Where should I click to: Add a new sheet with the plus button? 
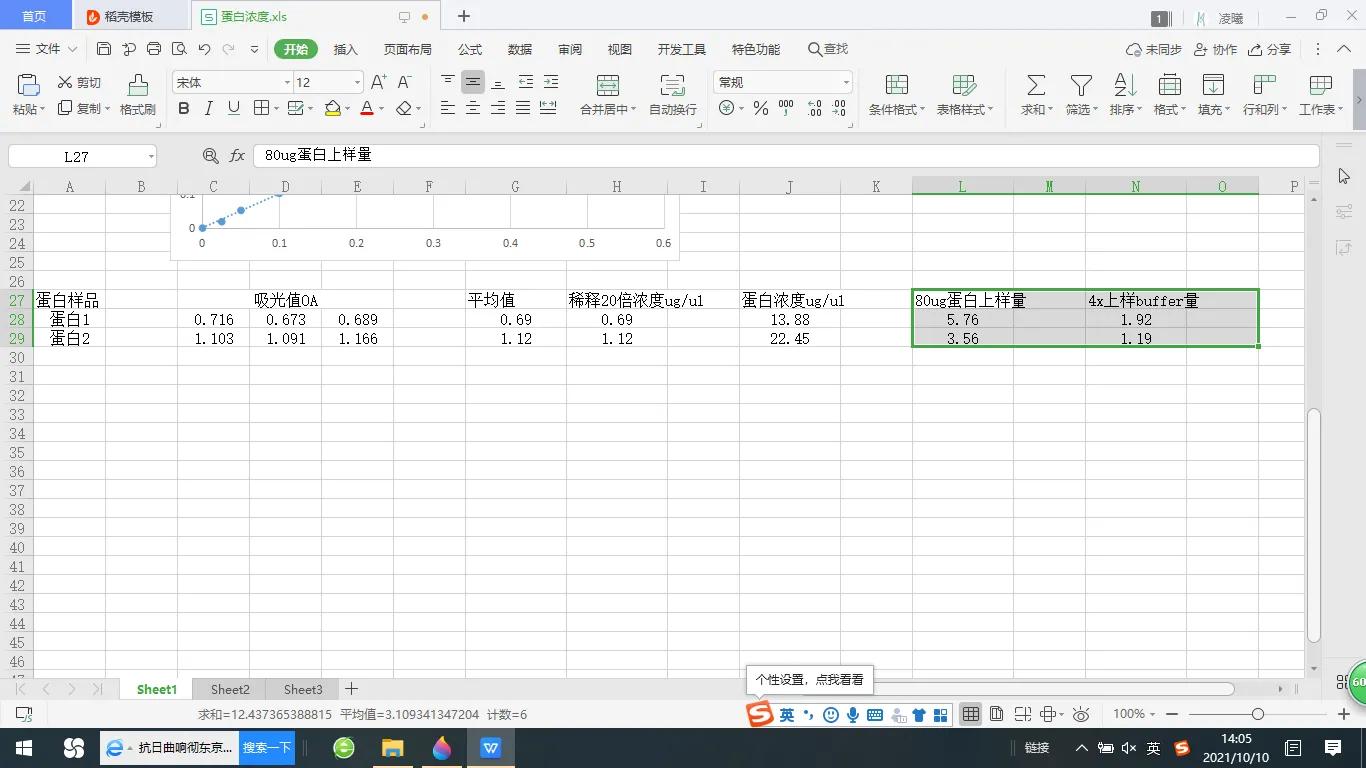click(351, 689)
